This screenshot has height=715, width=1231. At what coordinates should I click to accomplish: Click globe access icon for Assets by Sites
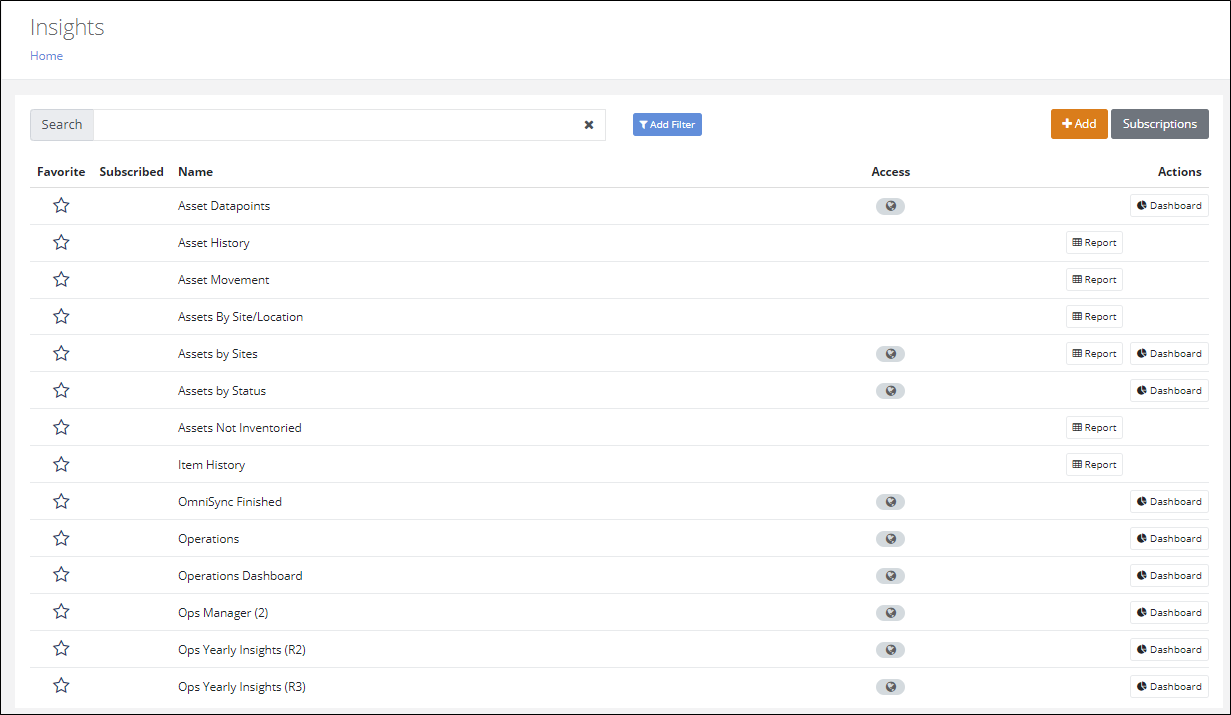point(890,354)
